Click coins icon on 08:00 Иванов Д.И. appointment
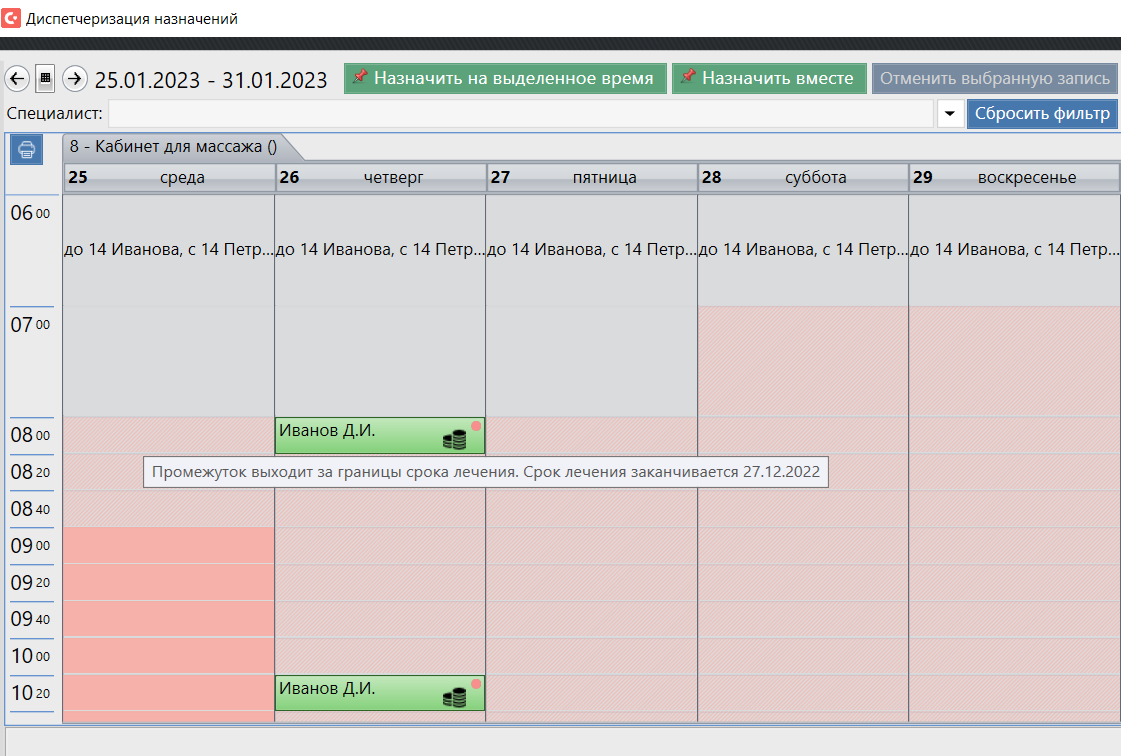The width and height of the screenshot is (1121, 756). (455, 439)
